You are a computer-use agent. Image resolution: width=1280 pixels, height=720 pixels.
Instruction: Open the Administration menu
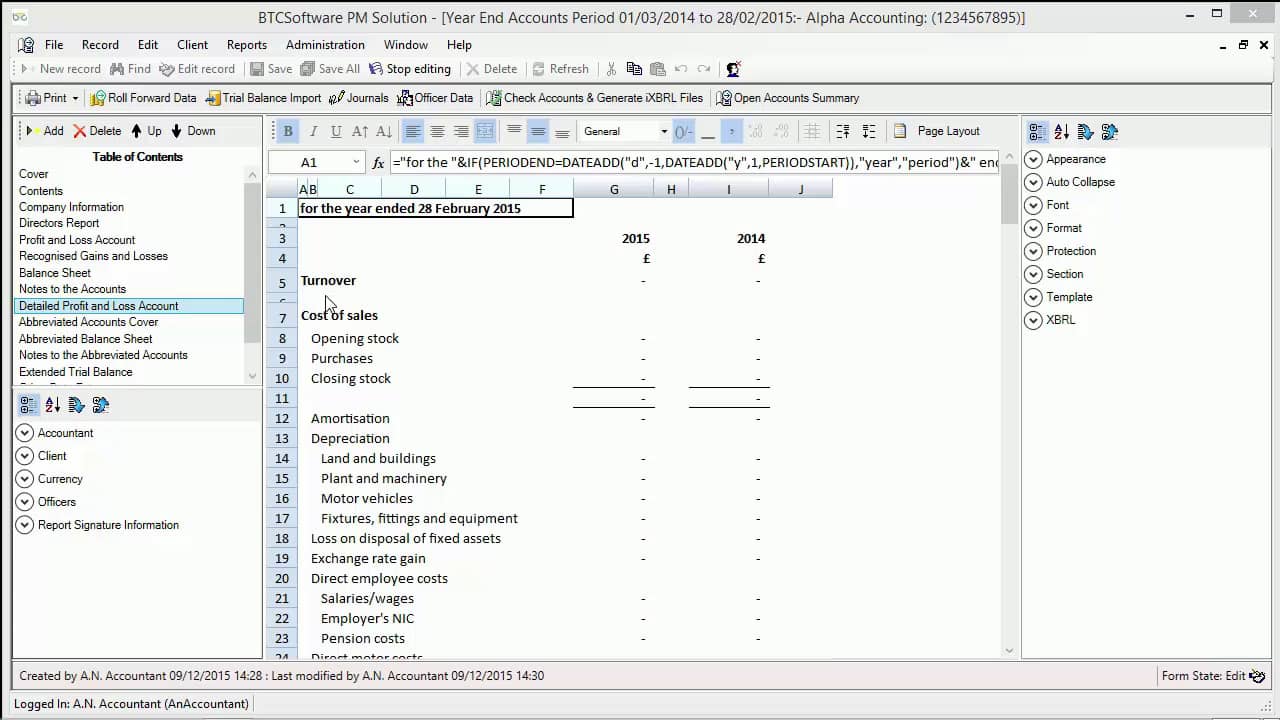pyautogui.click(x=325, y=45)
